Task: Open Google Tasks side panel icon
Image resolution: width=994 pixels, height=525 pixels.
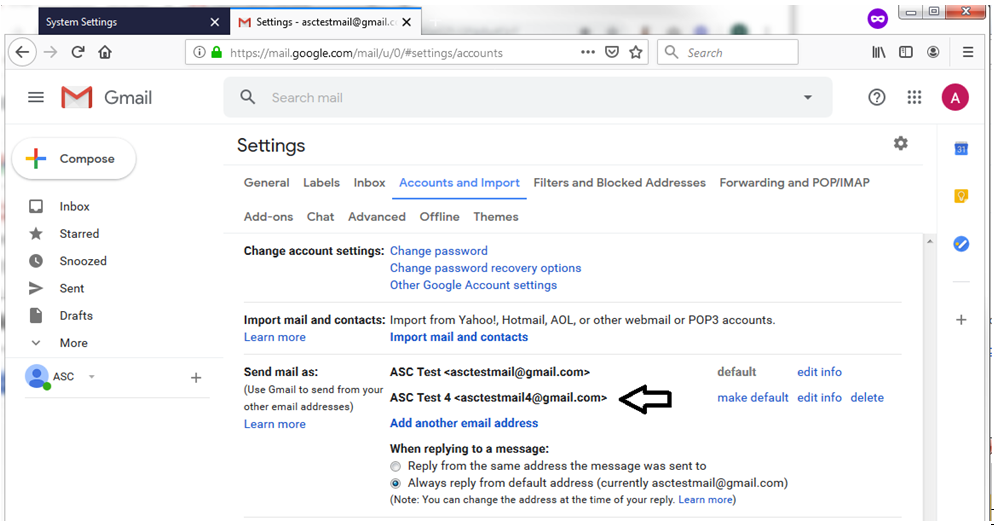Action: coord(961,243)
